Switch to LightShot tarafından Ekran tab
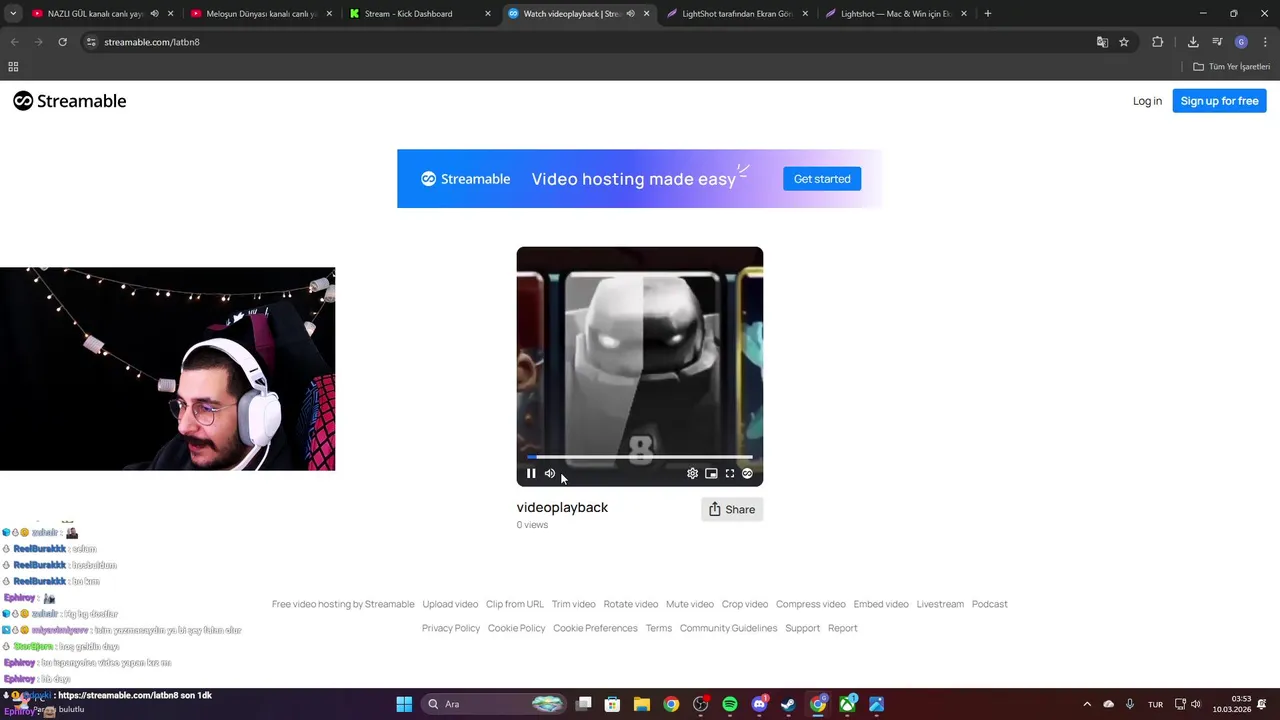 click(735, 14)
